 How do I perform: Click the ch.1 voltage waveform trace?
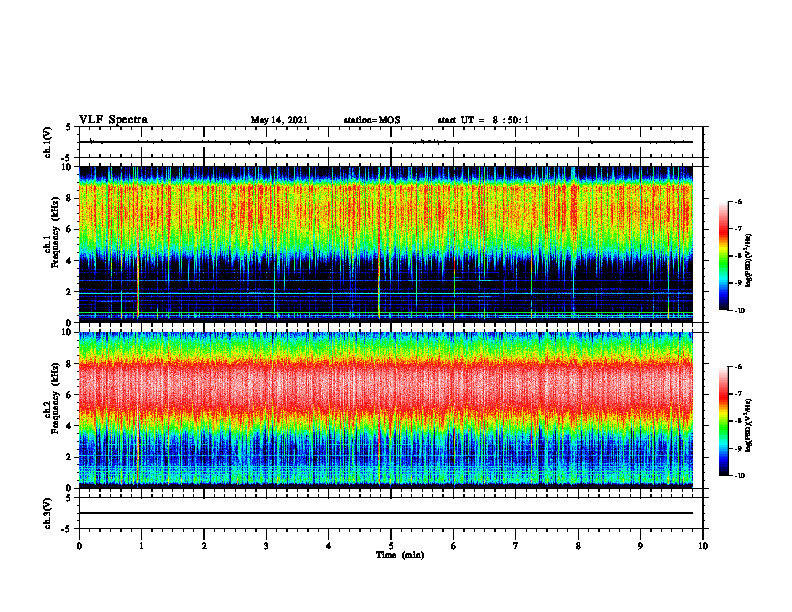click(x=386, y=142)
